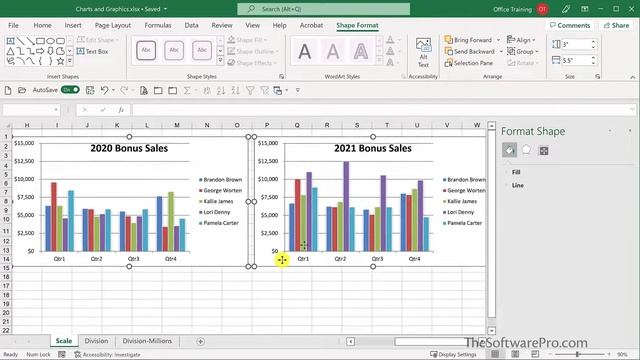Open the Selection Pane
This screenshot has width=640, height=360.
click(469, 63)
